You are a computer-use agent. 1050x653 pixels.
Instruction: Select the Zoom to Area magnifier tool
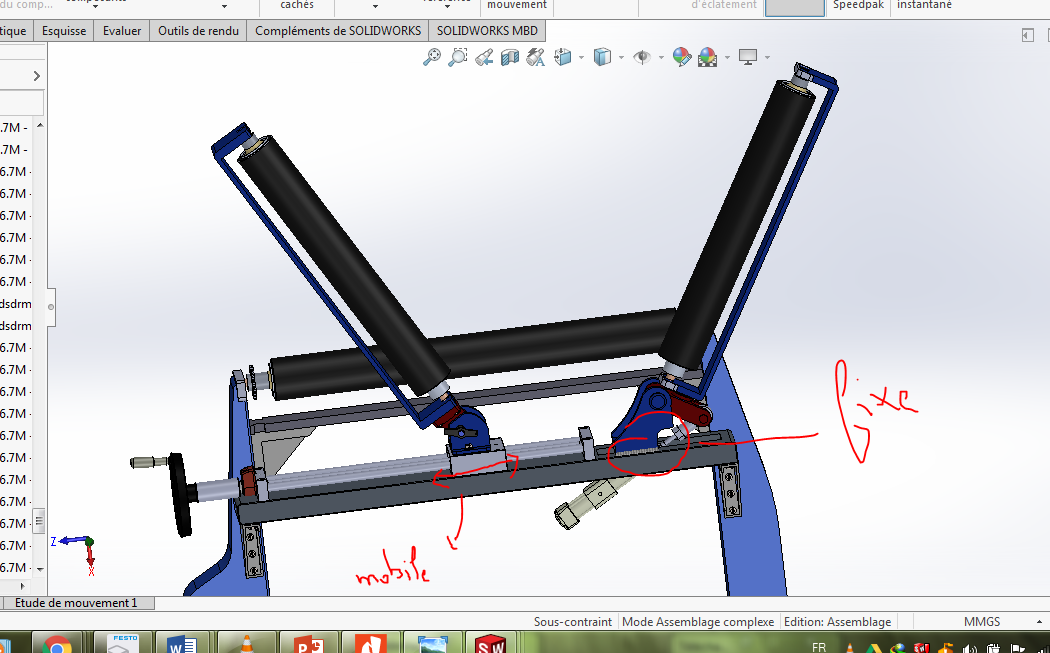click(x=457, y=57)
